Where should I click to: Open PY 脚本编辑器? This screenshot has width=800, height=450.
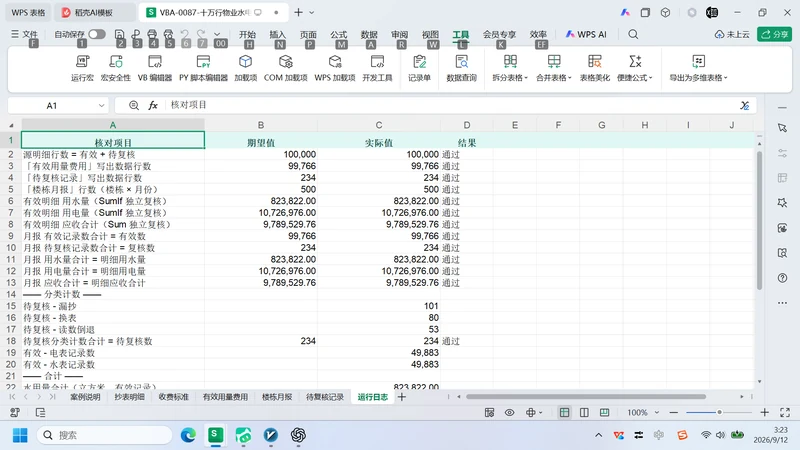tap(203, 68)
